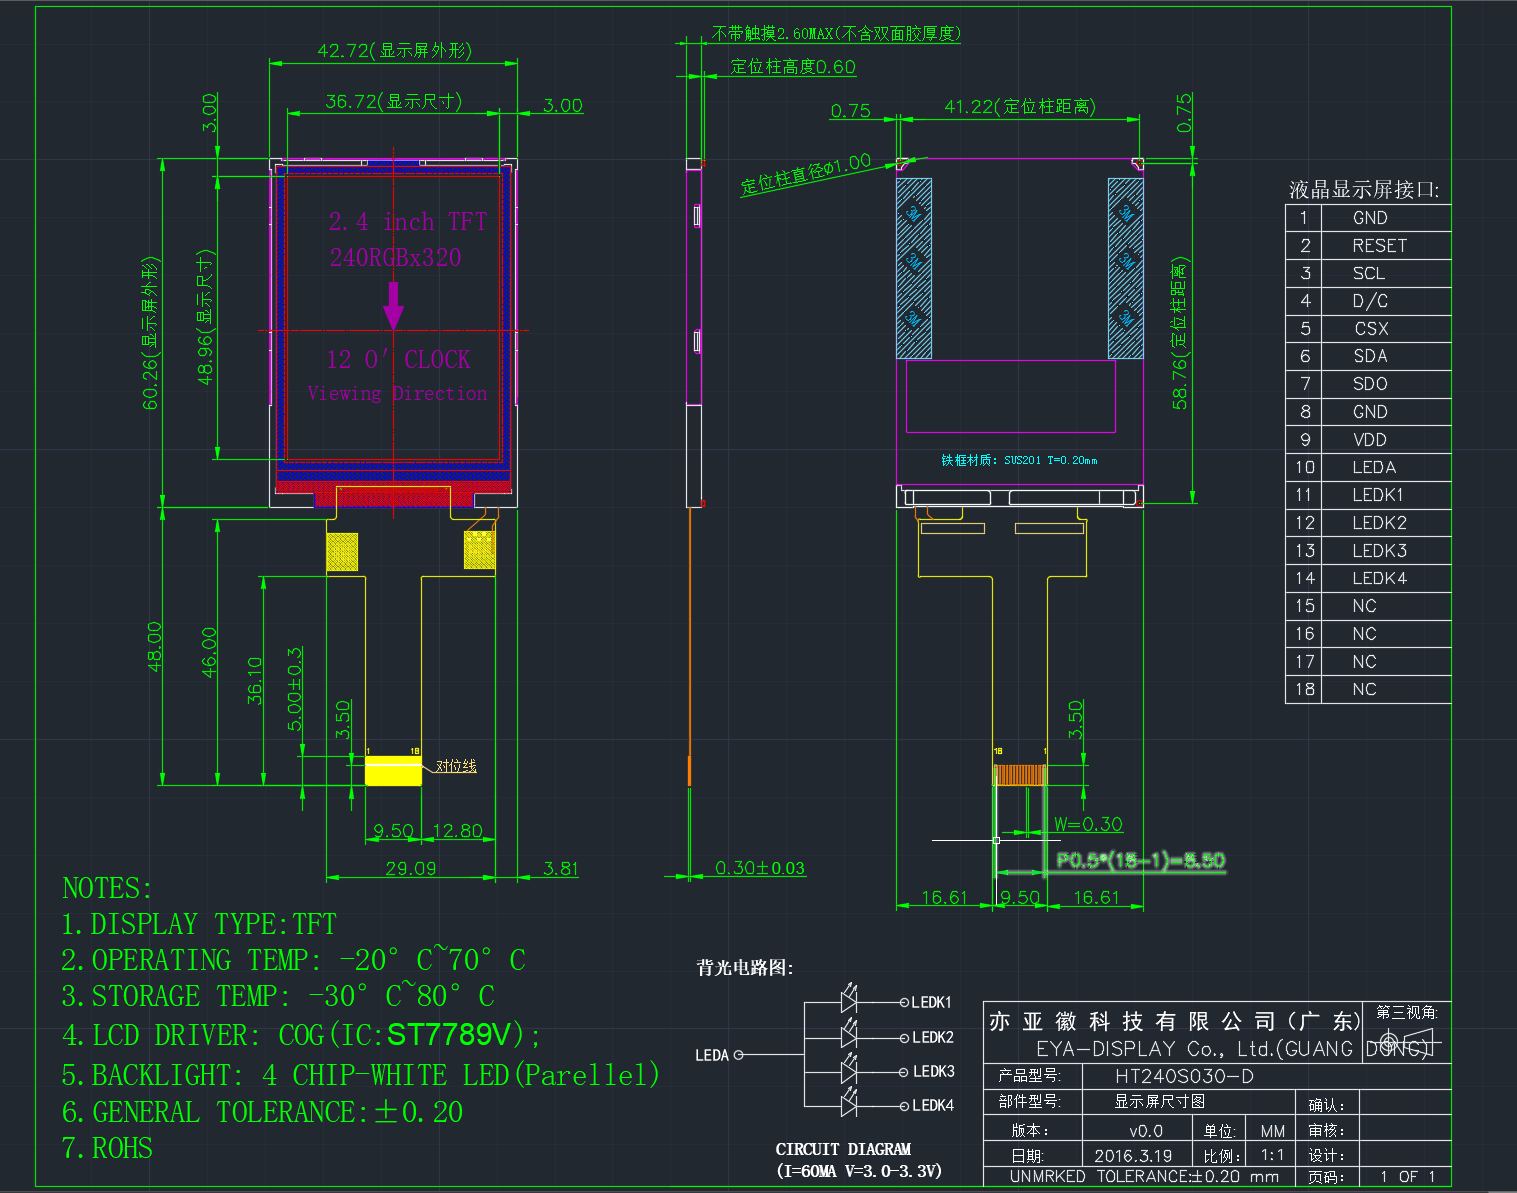Viewport: 1517px width, 1193px height.
Task: Click the "1.DISPLAY TYPE:TFT" note line
Action: click(x=199, y=924)
